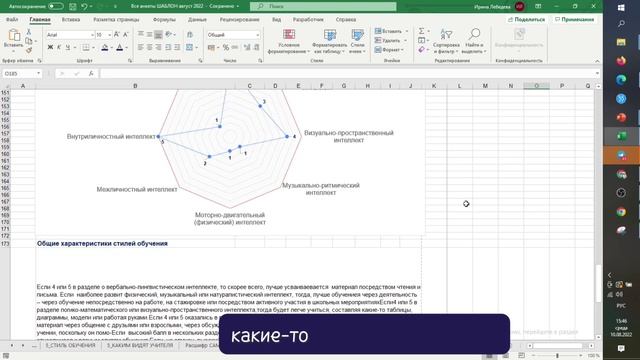Toggle Underline (Ч) formatting

[68, 48]
